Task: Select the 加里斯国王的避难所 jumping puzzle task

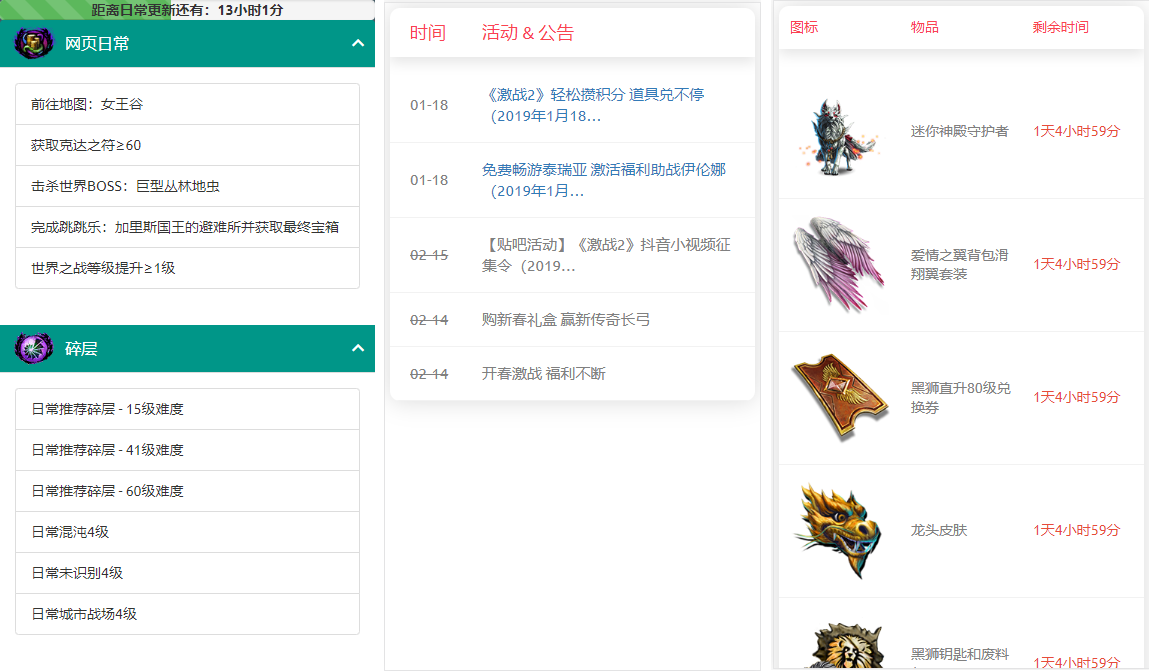Action: pos(187,227)
